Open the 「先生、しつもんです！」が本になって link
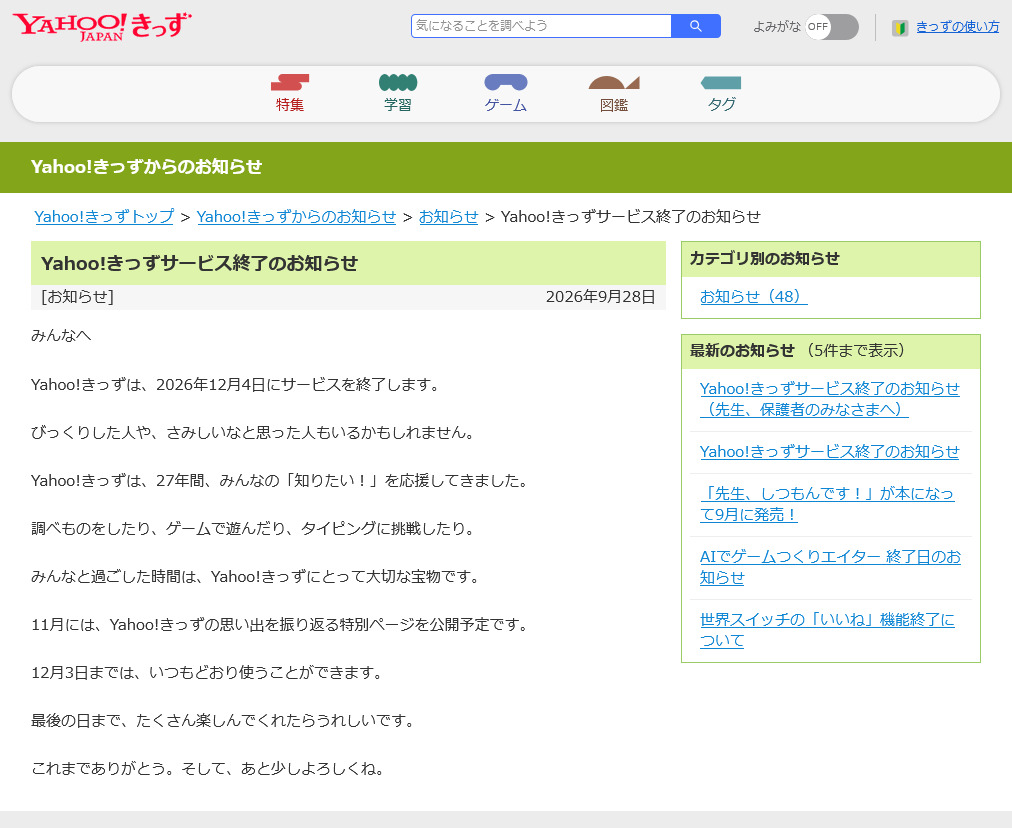 pos(827,504)
